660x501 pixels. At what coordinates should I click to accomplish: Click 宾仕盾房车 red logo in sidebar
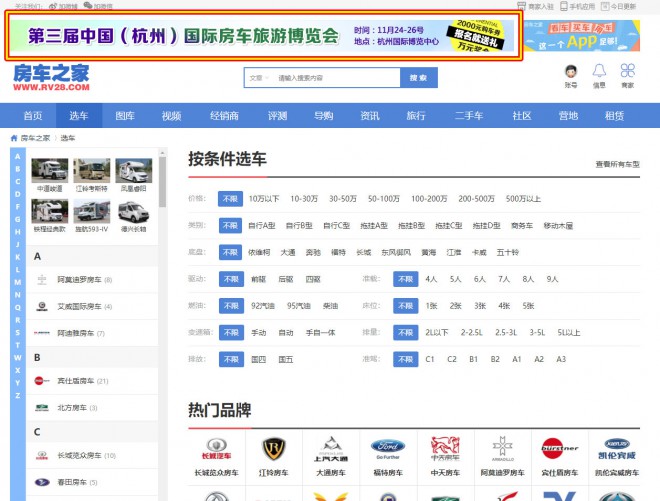(42, 381)
